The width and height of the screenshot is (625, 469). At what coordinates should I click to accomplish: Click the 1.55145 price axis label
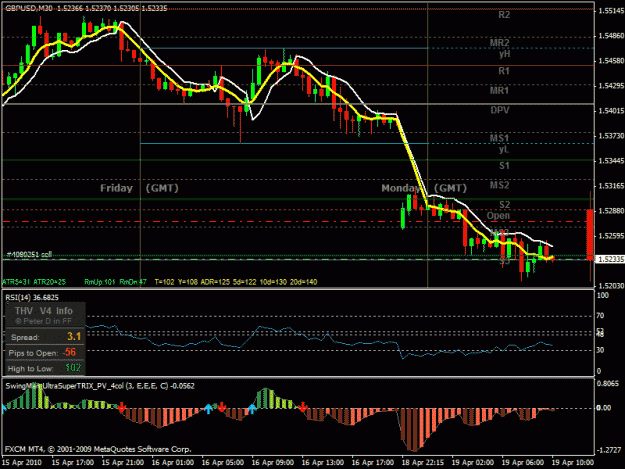(x=611, y=11)
